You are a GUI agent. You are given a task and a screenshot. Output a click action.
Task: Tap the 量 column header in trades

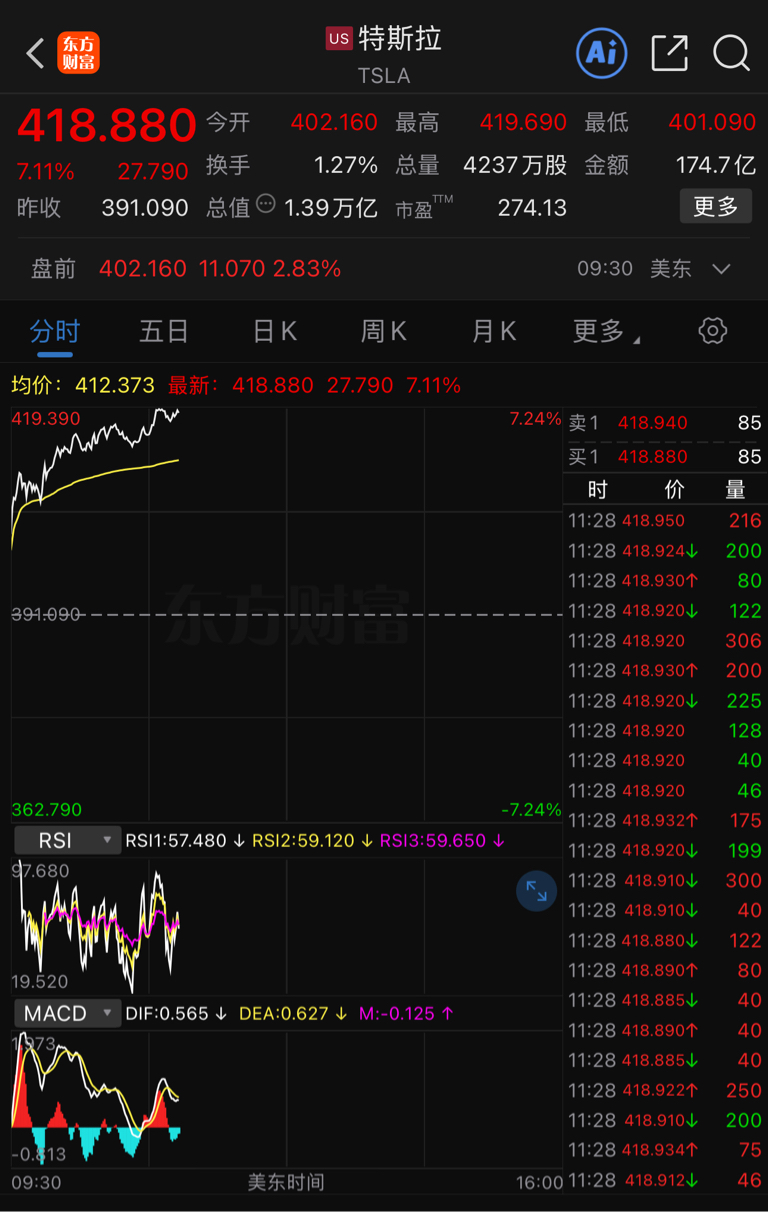735,489
